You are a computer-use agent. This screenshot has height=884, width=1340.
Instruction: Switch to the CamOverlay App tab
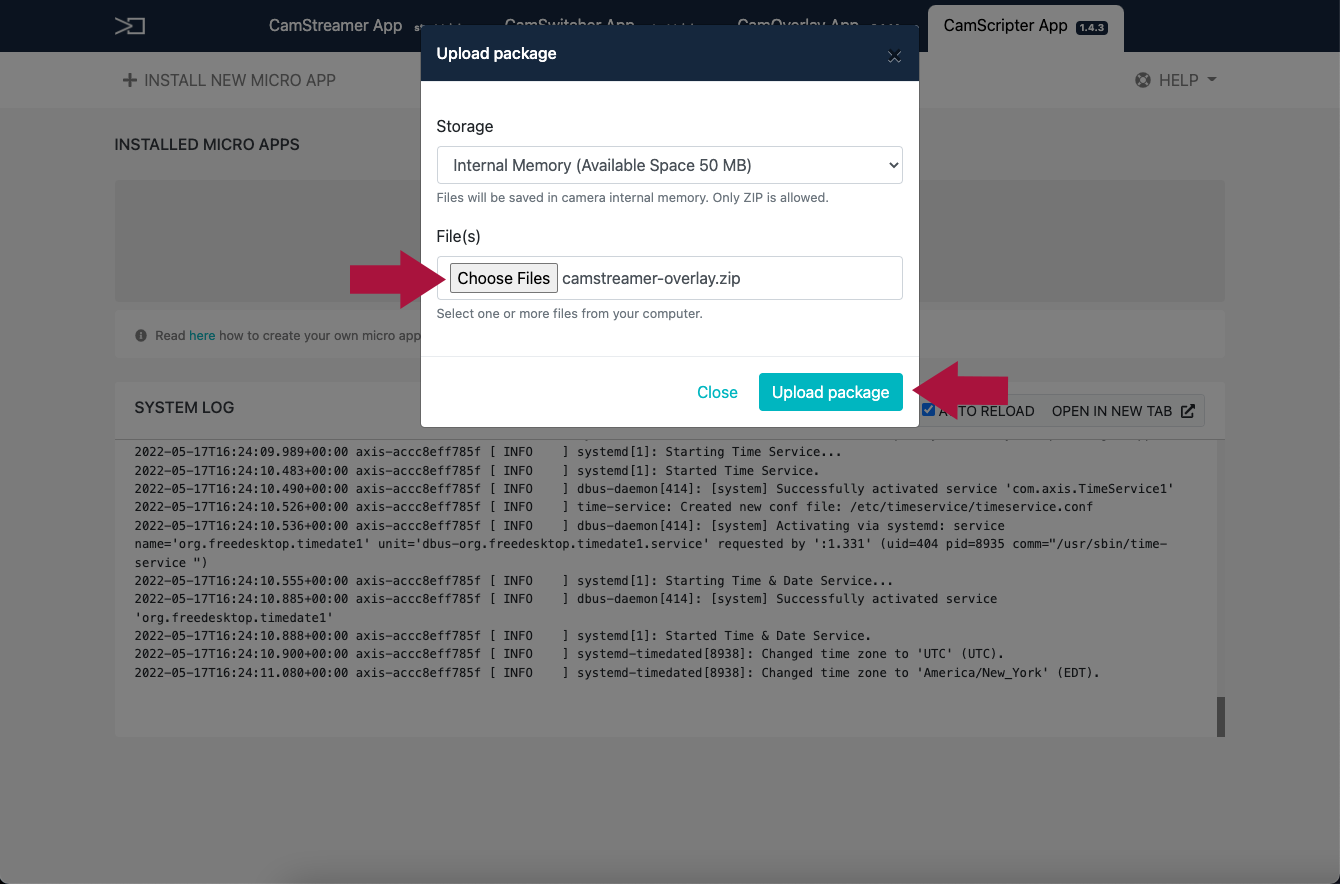coord(797,26)
